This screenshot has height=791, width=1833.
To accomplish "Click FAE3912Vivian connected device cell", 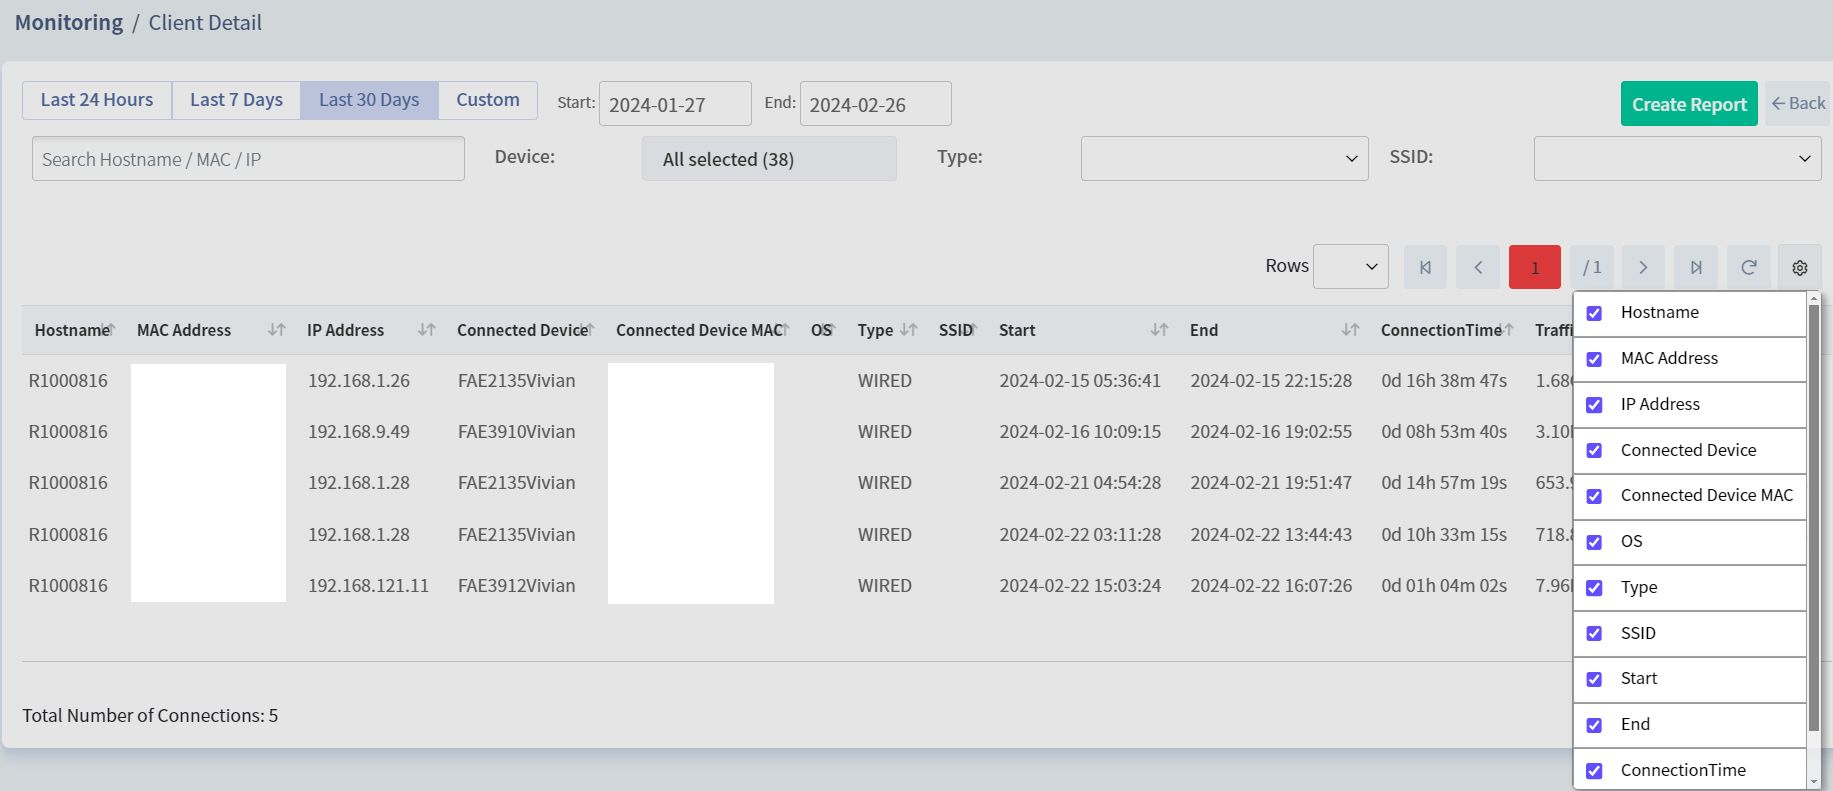I will pyautogui.click(x=517, y=586).
